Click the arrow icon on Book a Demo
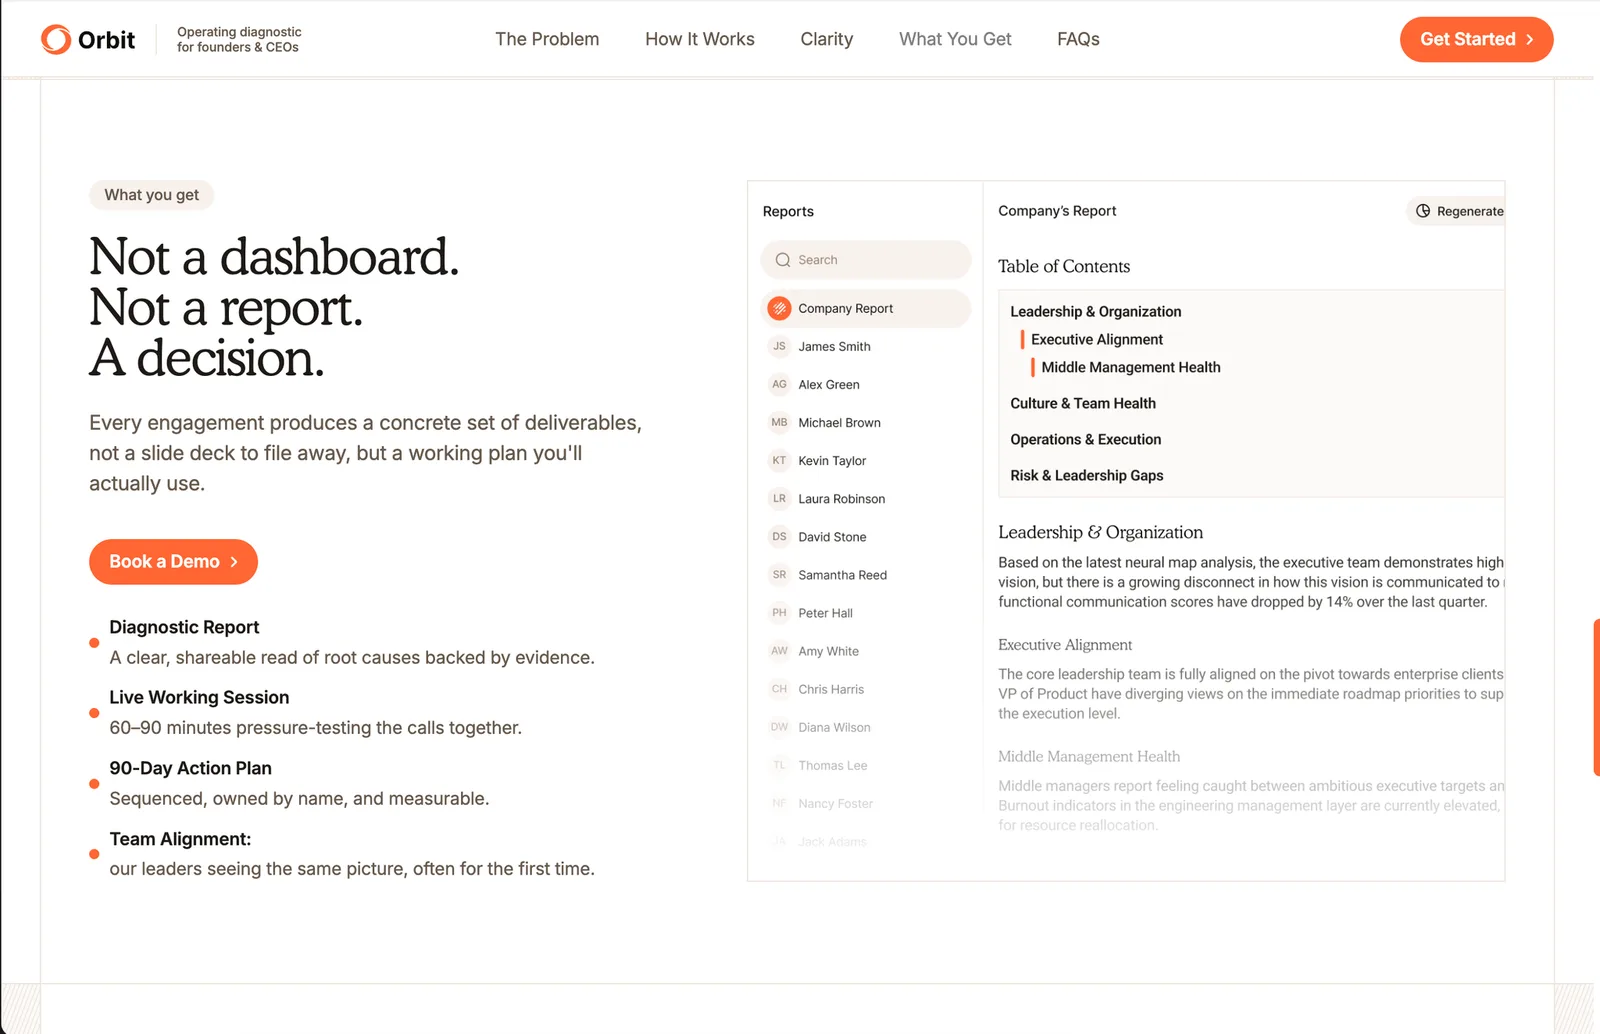The height and width of the screenshot is (1034, 1600). (x=234, y=562)
